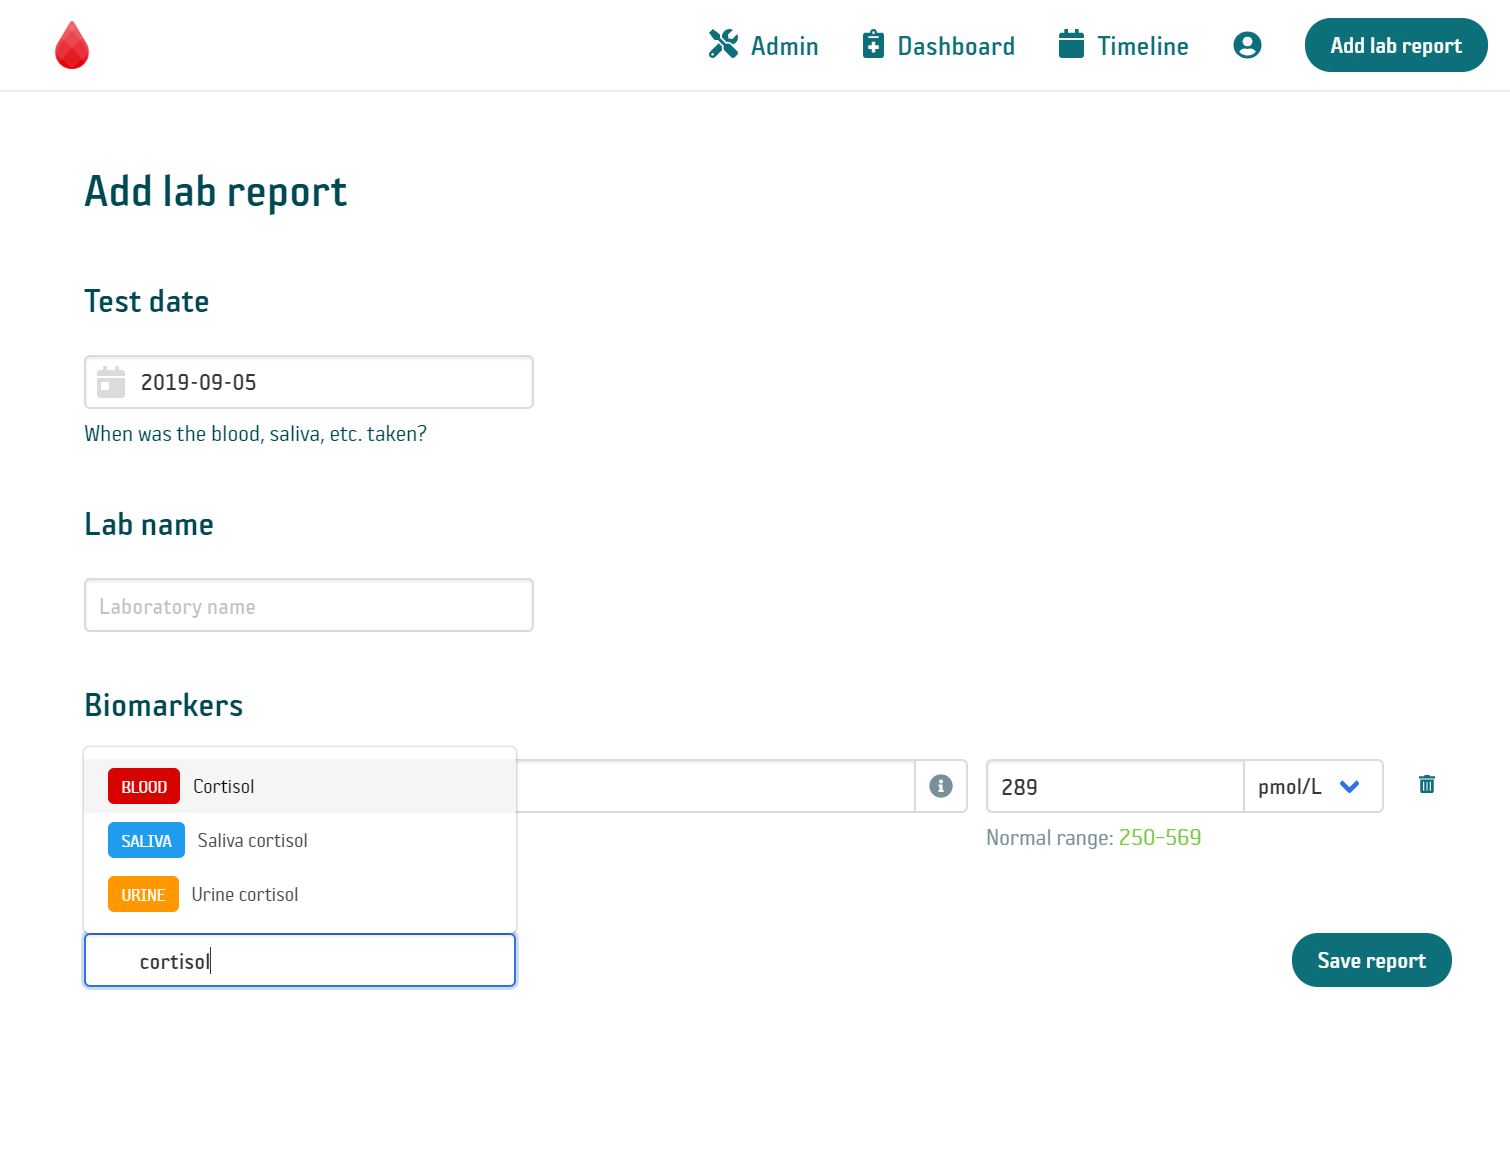Click the red blood drop logo
The height and width of the screenshot is (1152, 1510).
(72, 46)
